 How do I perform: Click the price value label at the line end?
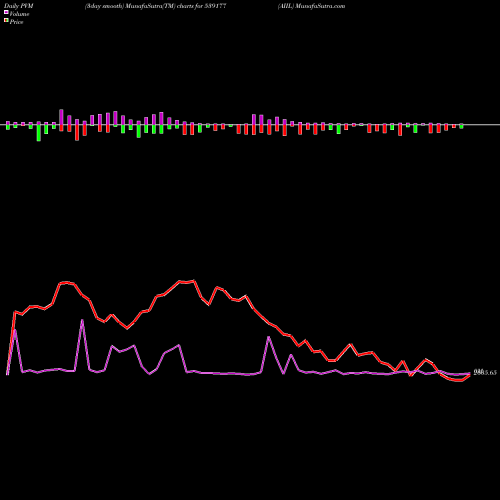[485, 372]
